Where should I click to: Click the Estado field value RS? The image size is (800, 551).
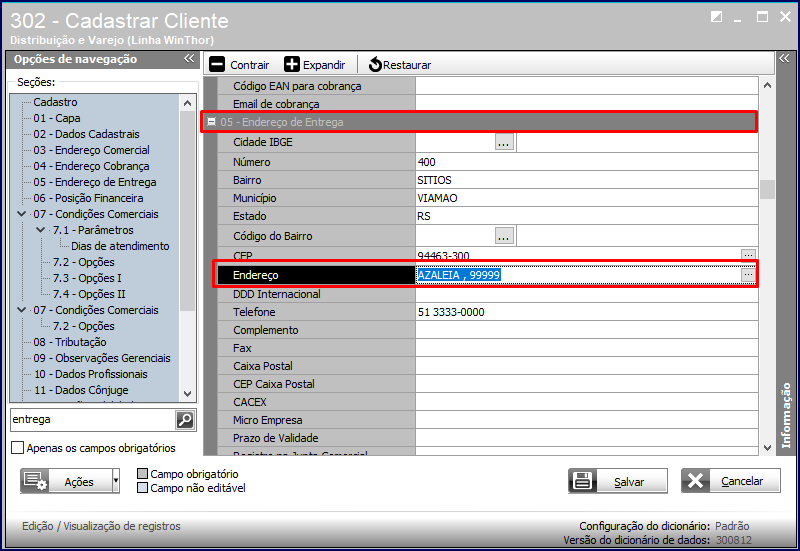(x=587, y=216)
